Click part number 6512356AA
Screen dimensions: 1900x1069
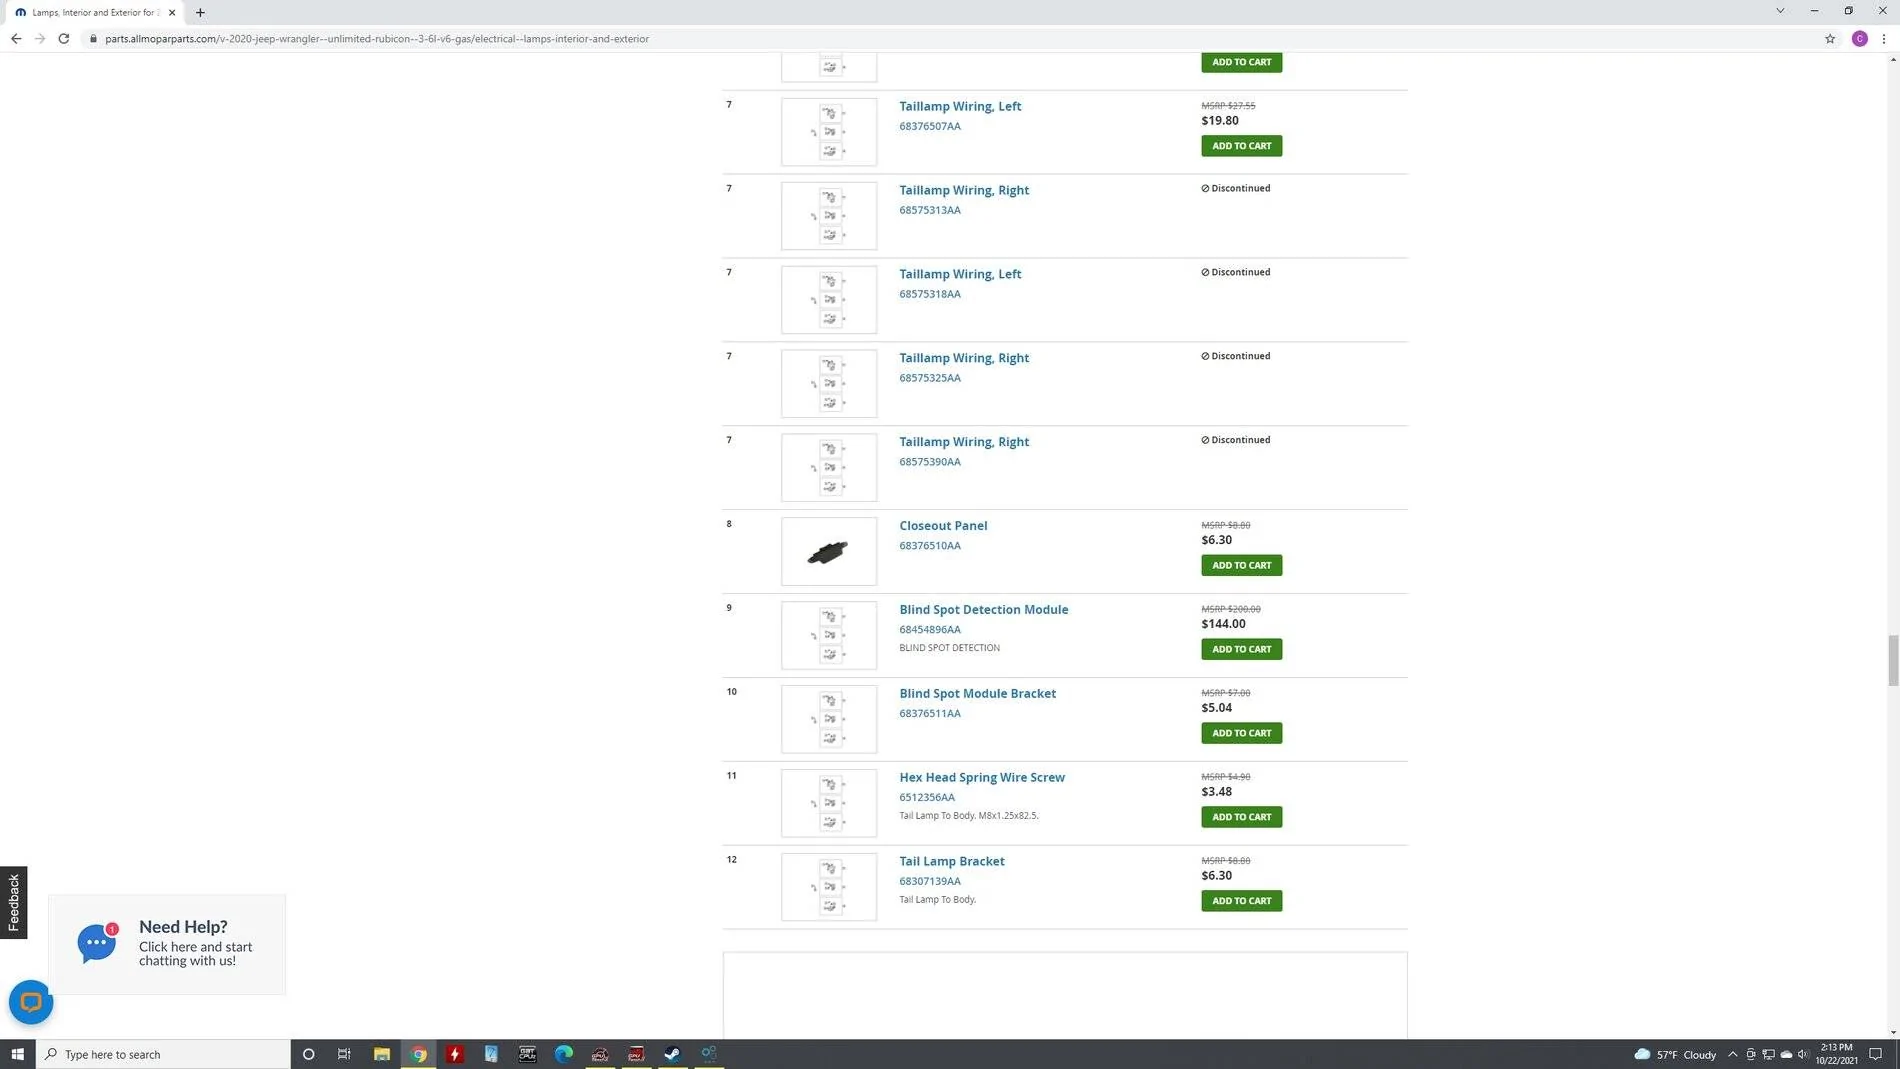pos(927,798)
